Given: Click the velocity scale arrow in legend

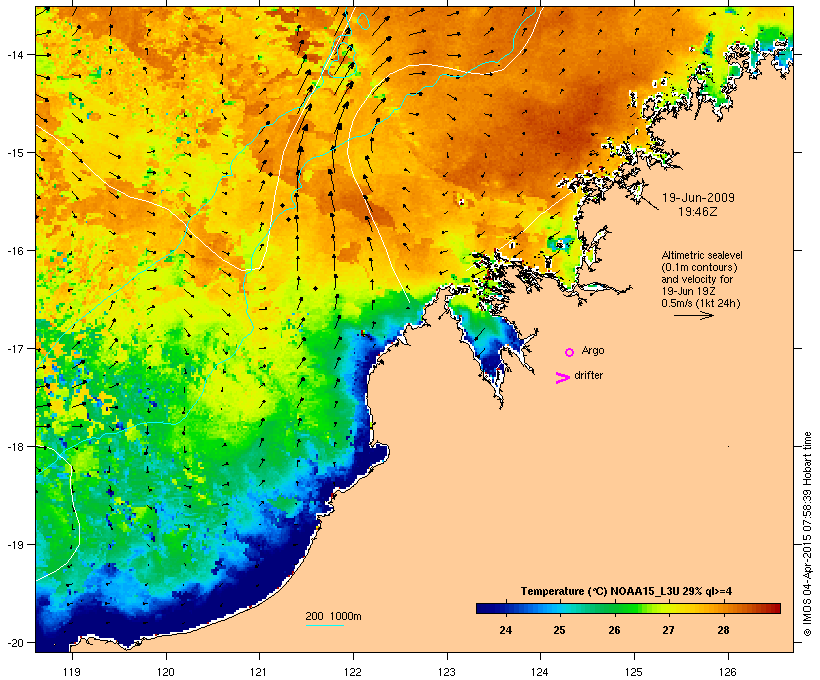Looking at the screenshot, I should (693, 315).
